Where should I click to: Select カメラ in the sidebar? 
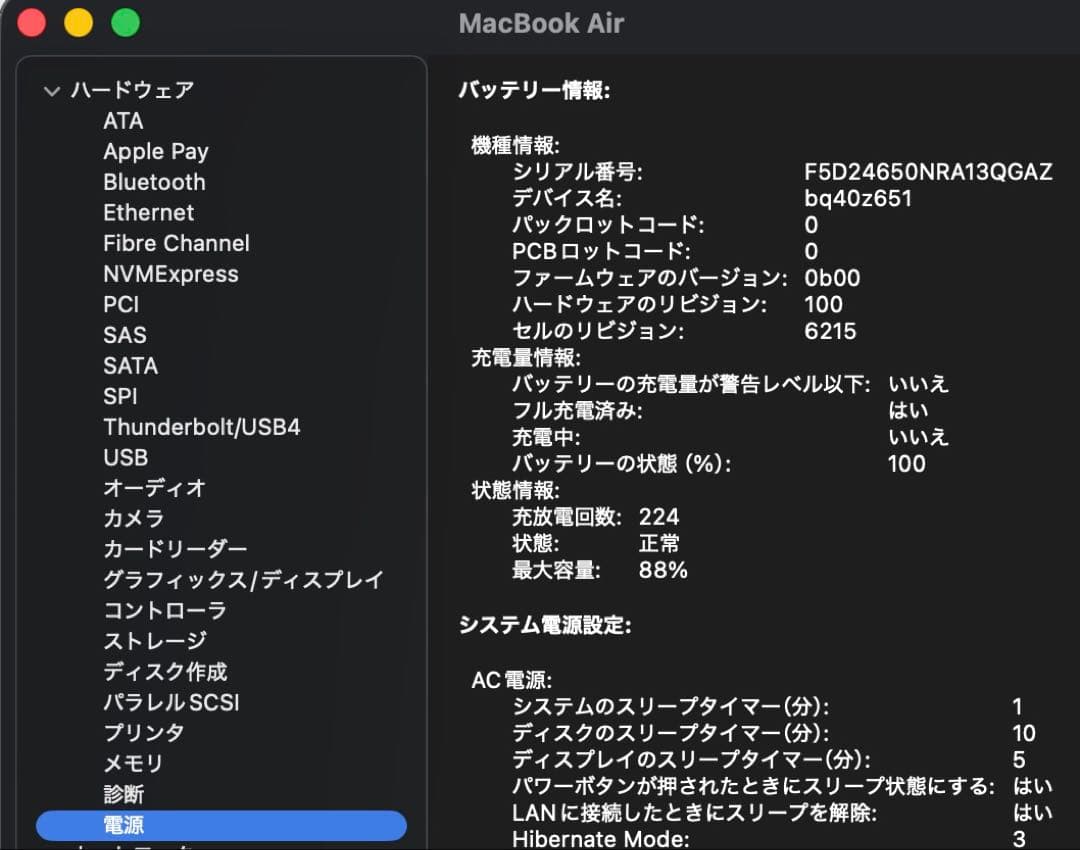point(133,518)
